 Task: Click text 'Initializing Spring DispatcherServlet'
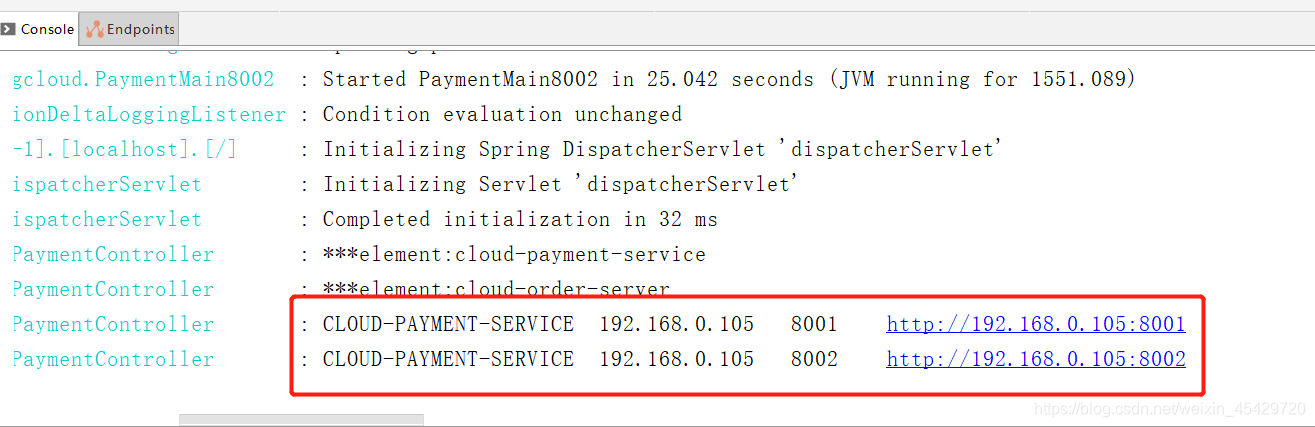(x=544, y=149)
